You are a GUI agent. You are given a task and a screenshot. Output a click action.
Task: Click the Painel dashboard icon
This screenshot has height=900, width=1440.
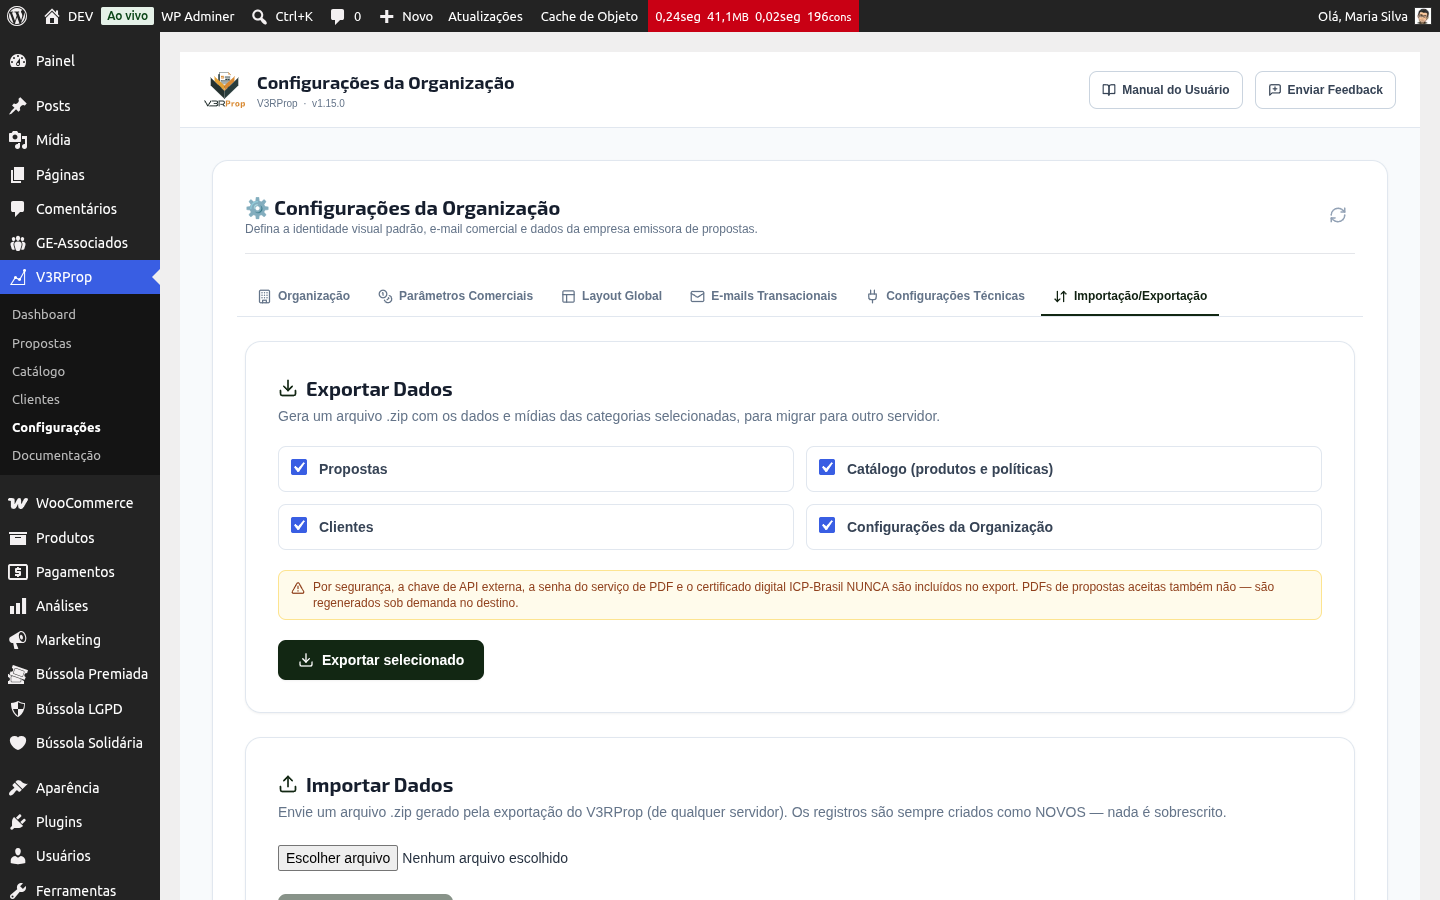pos(18,61)
